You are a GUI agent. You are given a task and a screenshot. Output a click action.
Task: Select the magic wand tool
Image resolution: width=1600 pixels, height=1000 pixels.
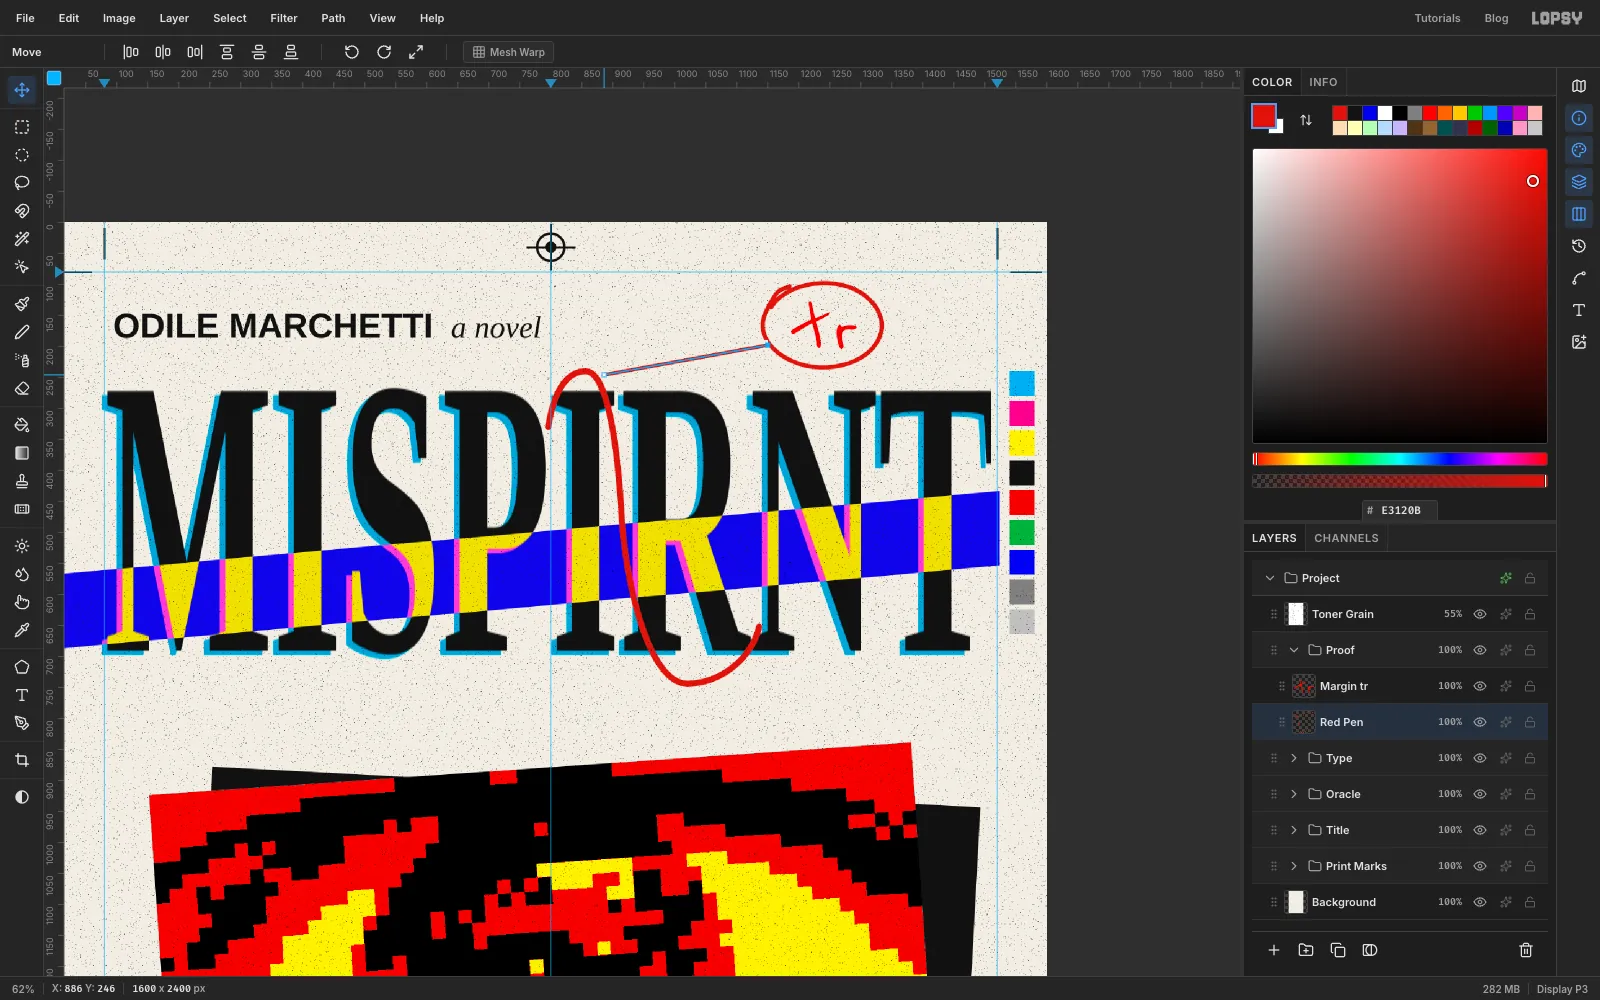pyautogui.click(x=22, y=239)
